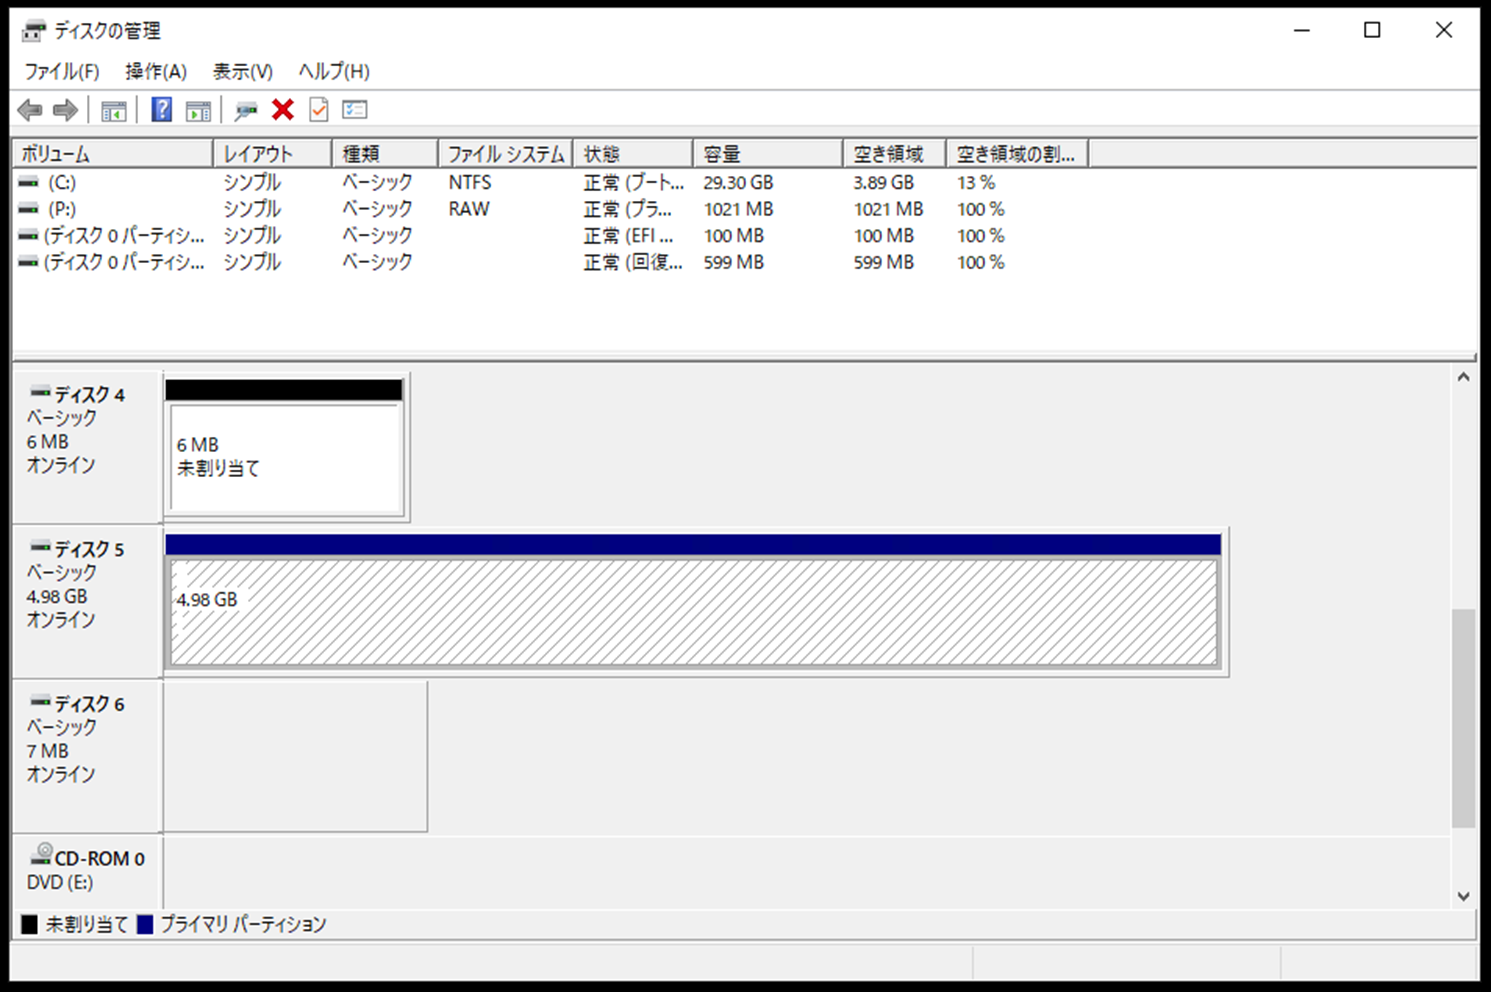1491x992 pixels.
Task: Select the row with 599 MB capacity
Action: point(745,262)
